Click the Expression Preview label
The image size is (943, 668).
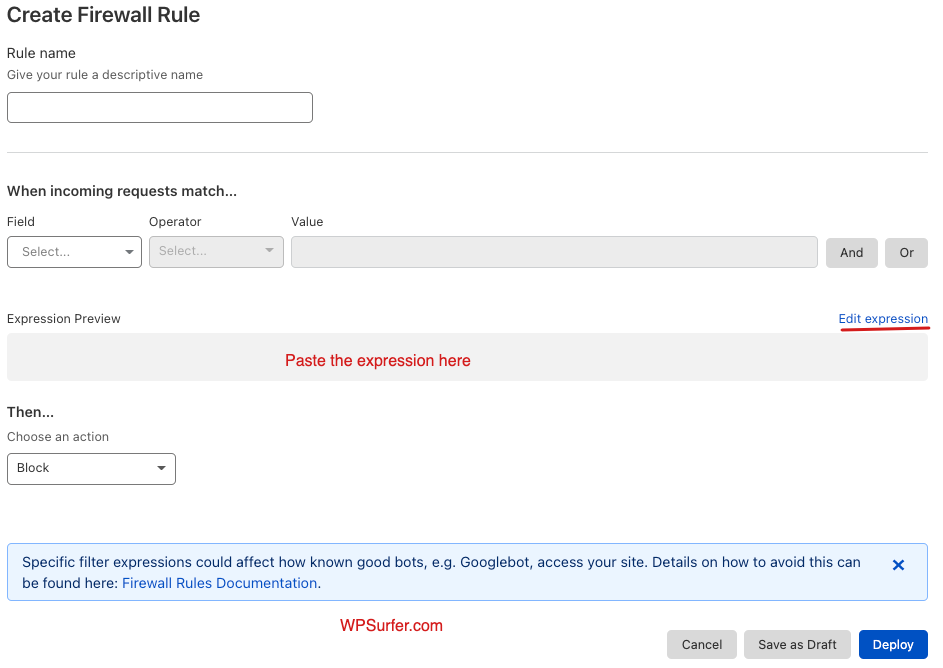[x=64, y=319]
